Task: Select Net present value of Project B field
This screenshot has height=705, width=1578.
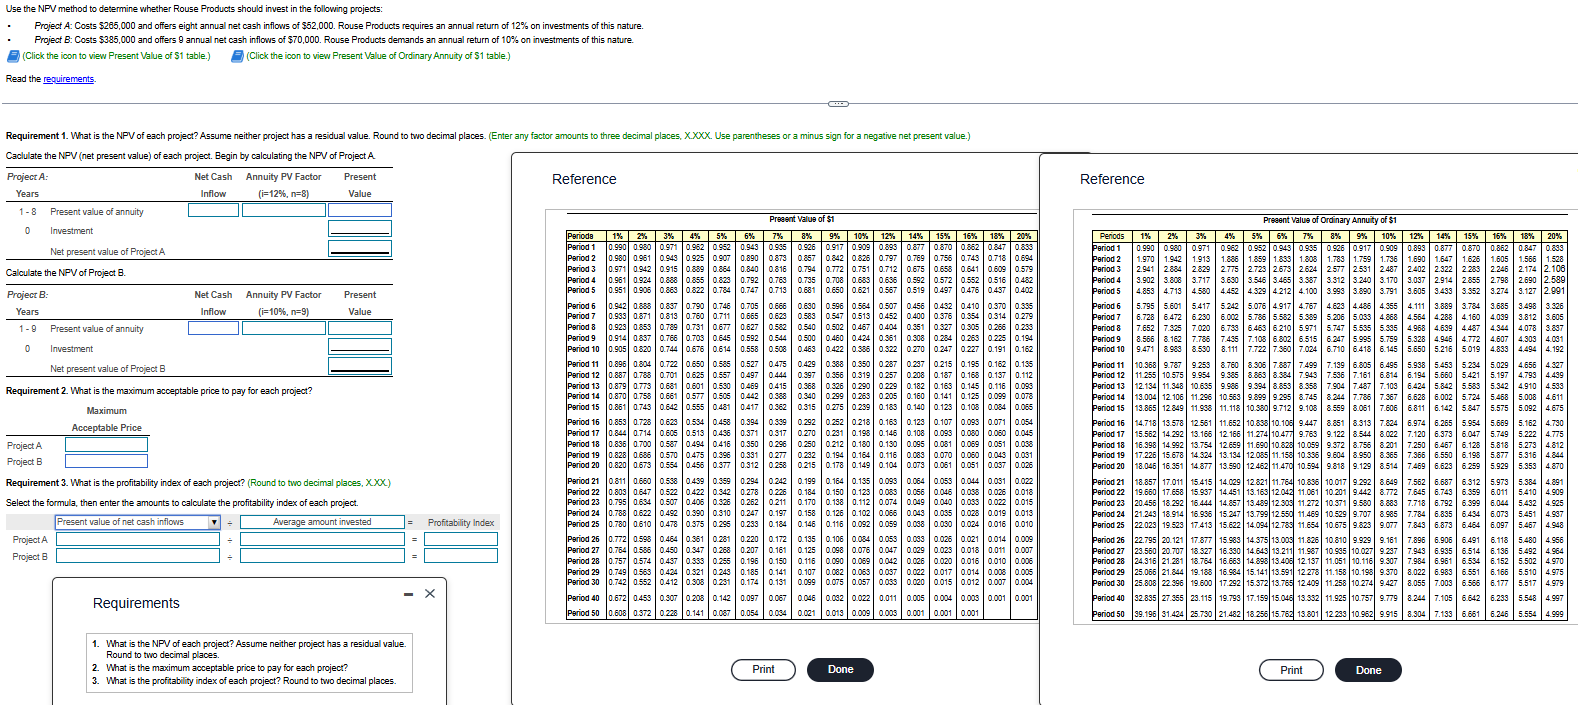Action: pos(359,368)
